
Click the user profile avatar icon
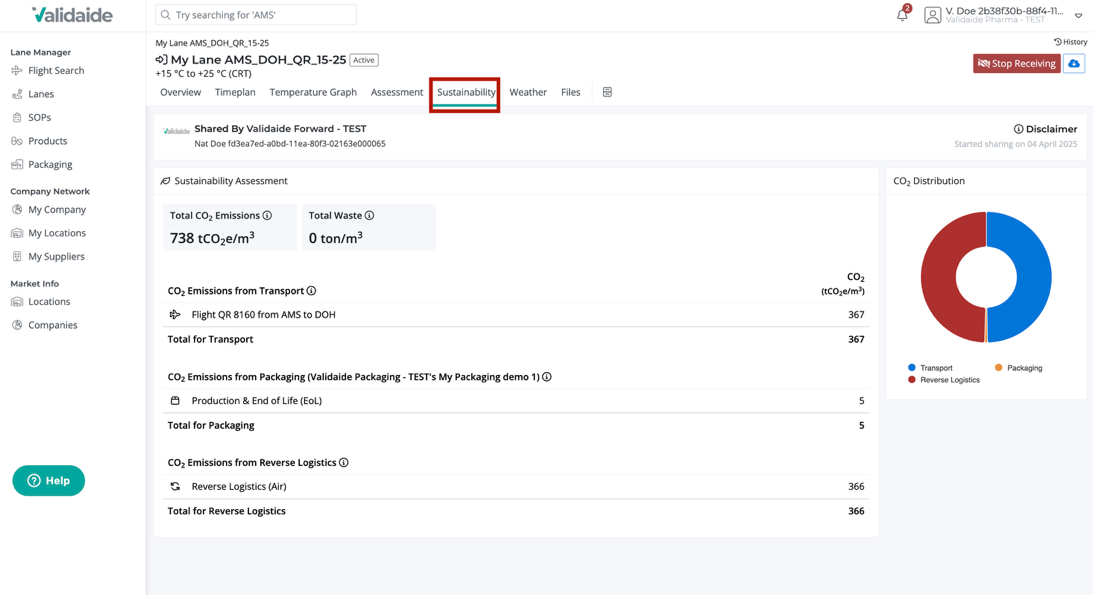(933, 15)
